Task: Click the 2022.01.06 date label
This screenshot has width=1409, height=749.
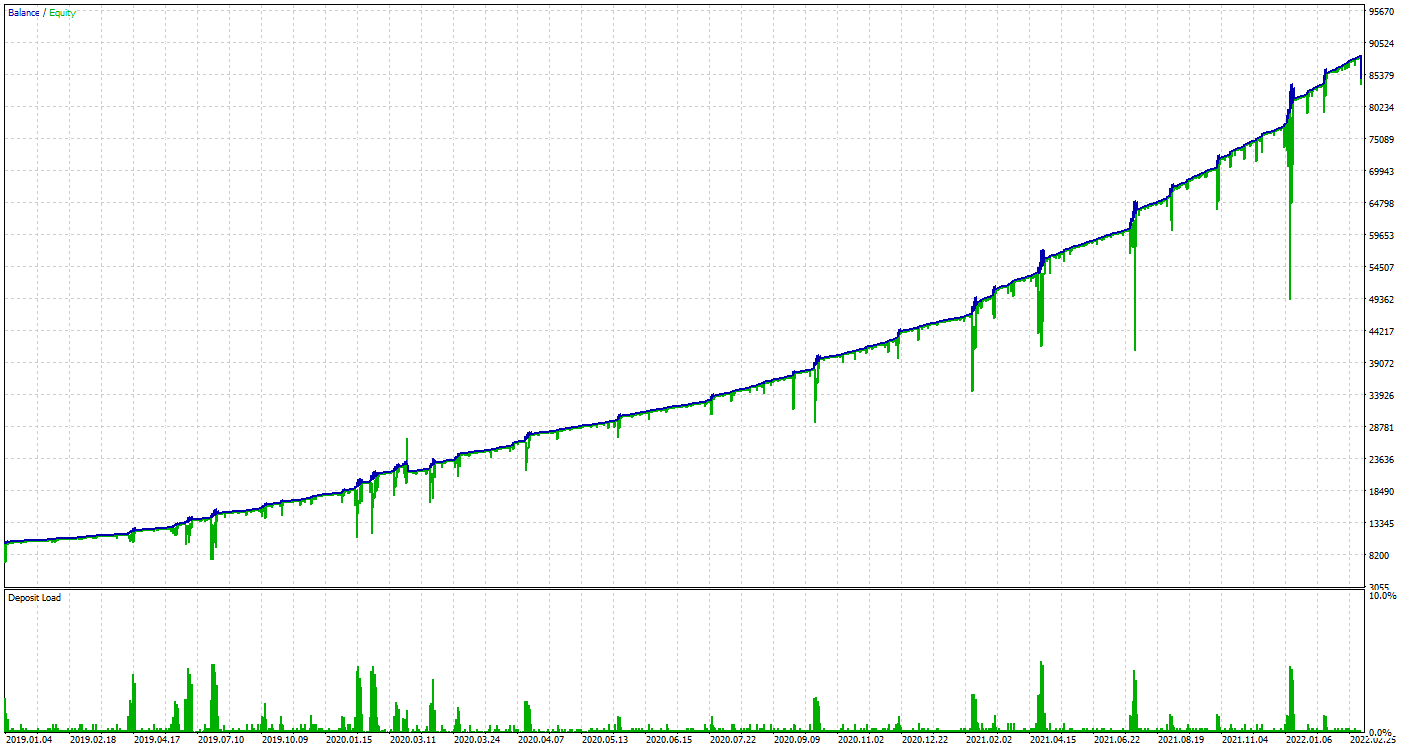Action: [x=1310, y=741]
